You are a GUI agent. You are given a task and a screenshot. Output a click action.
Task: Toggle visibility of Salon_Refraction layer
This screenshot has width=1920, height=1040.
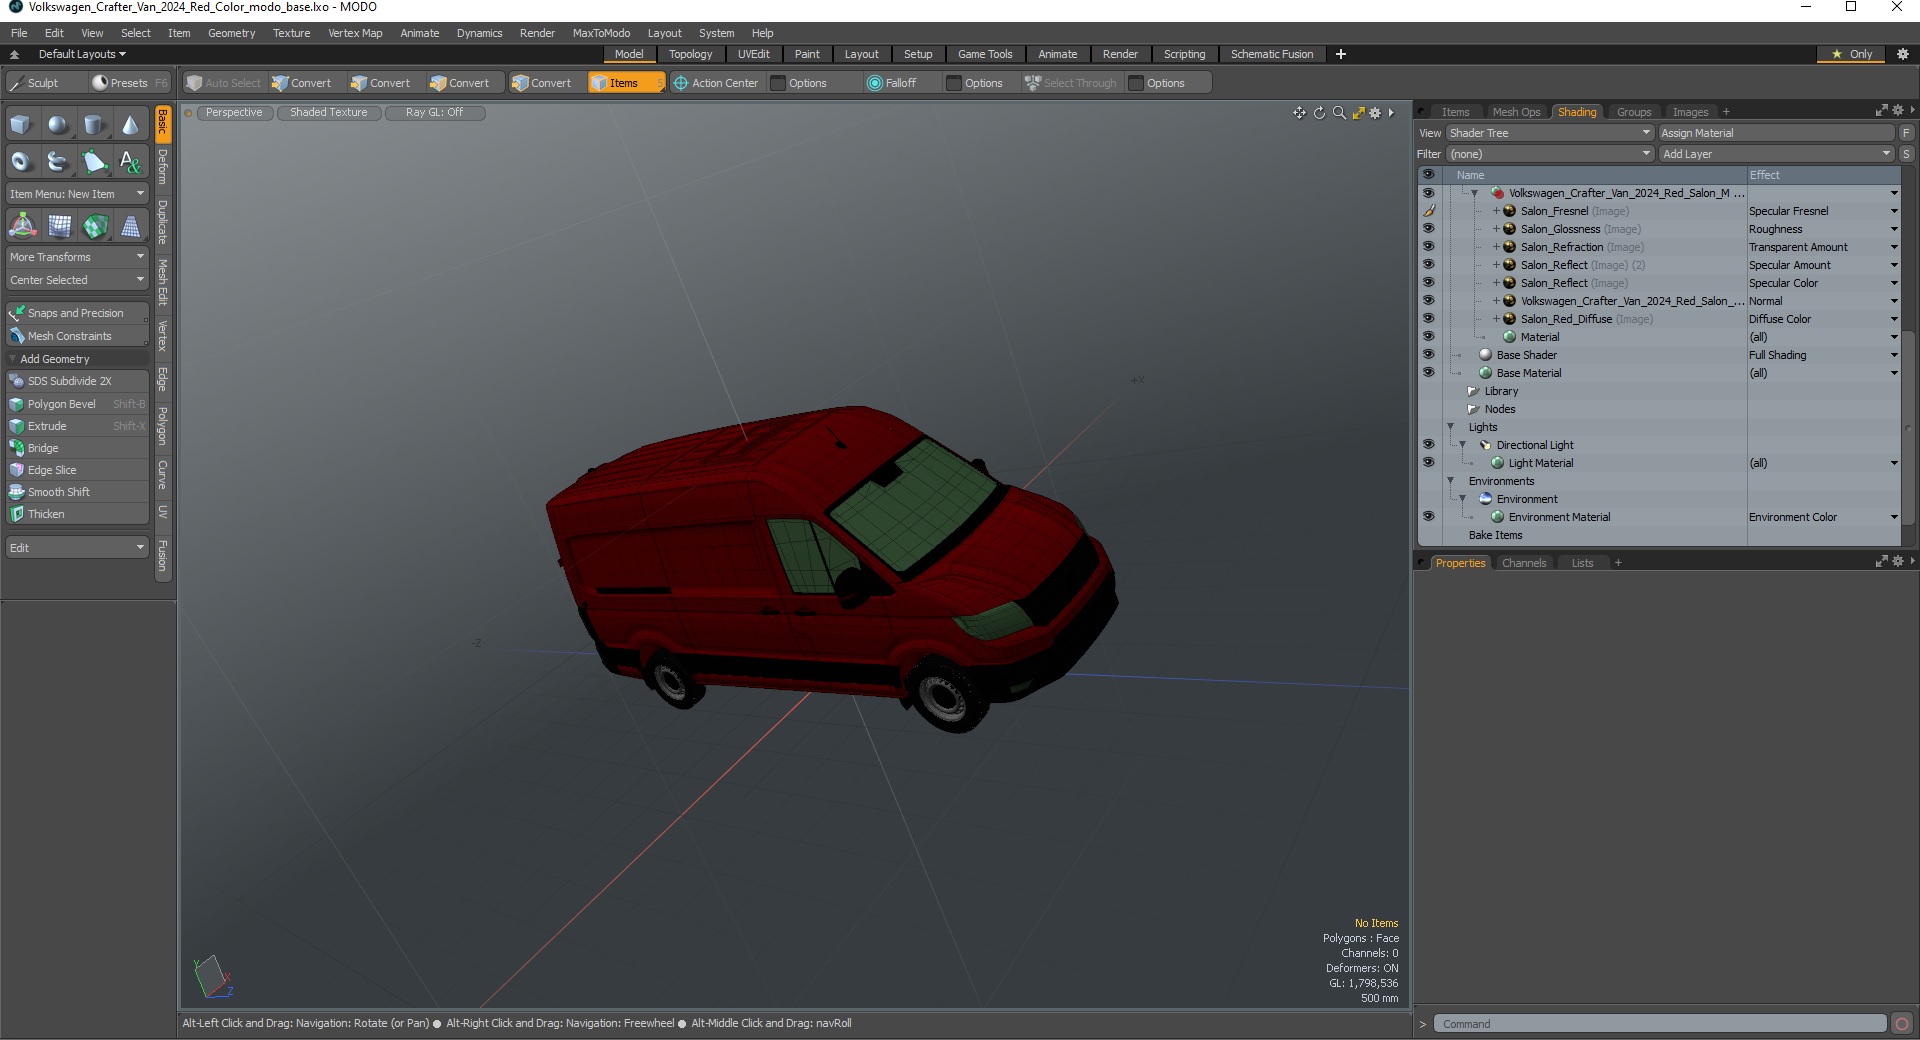click(x=1428, y=247)
